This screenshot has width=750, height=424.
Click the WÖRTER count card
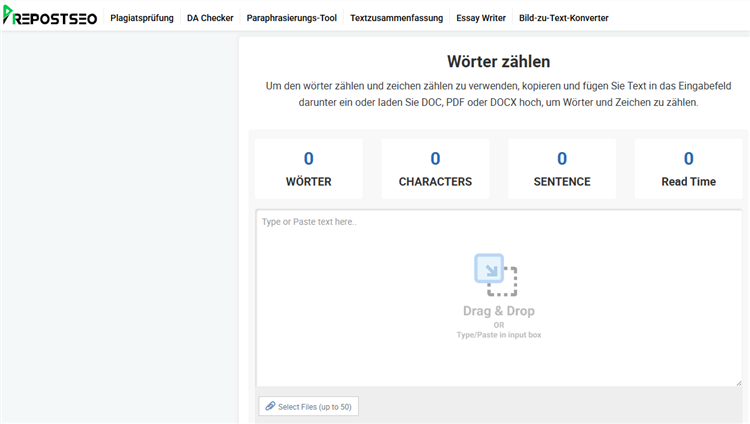point(309,169)
